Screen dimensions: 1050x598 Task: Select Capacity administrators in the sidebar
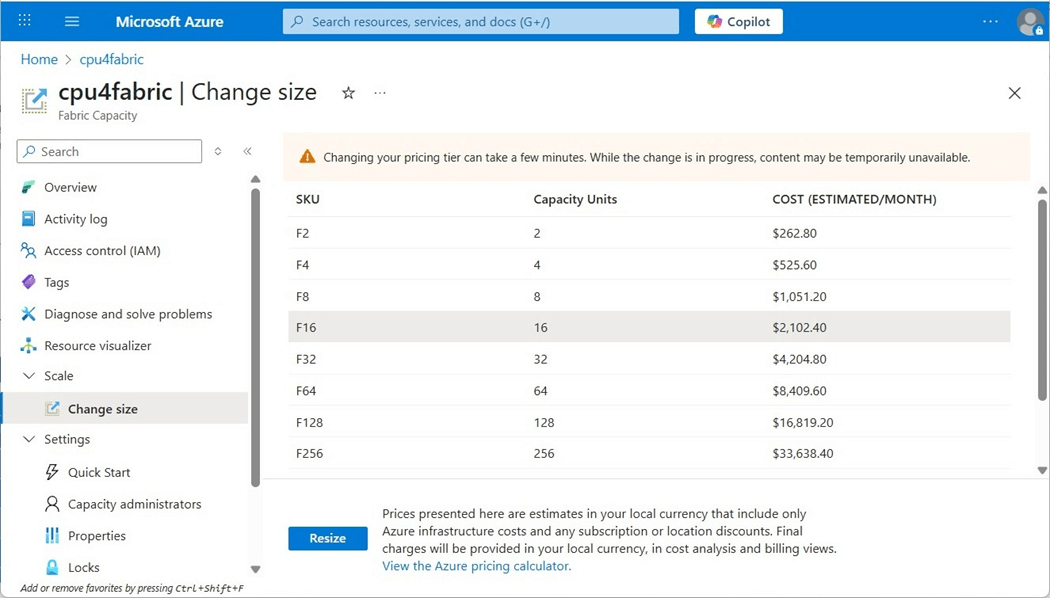click(x=134, y=504)
